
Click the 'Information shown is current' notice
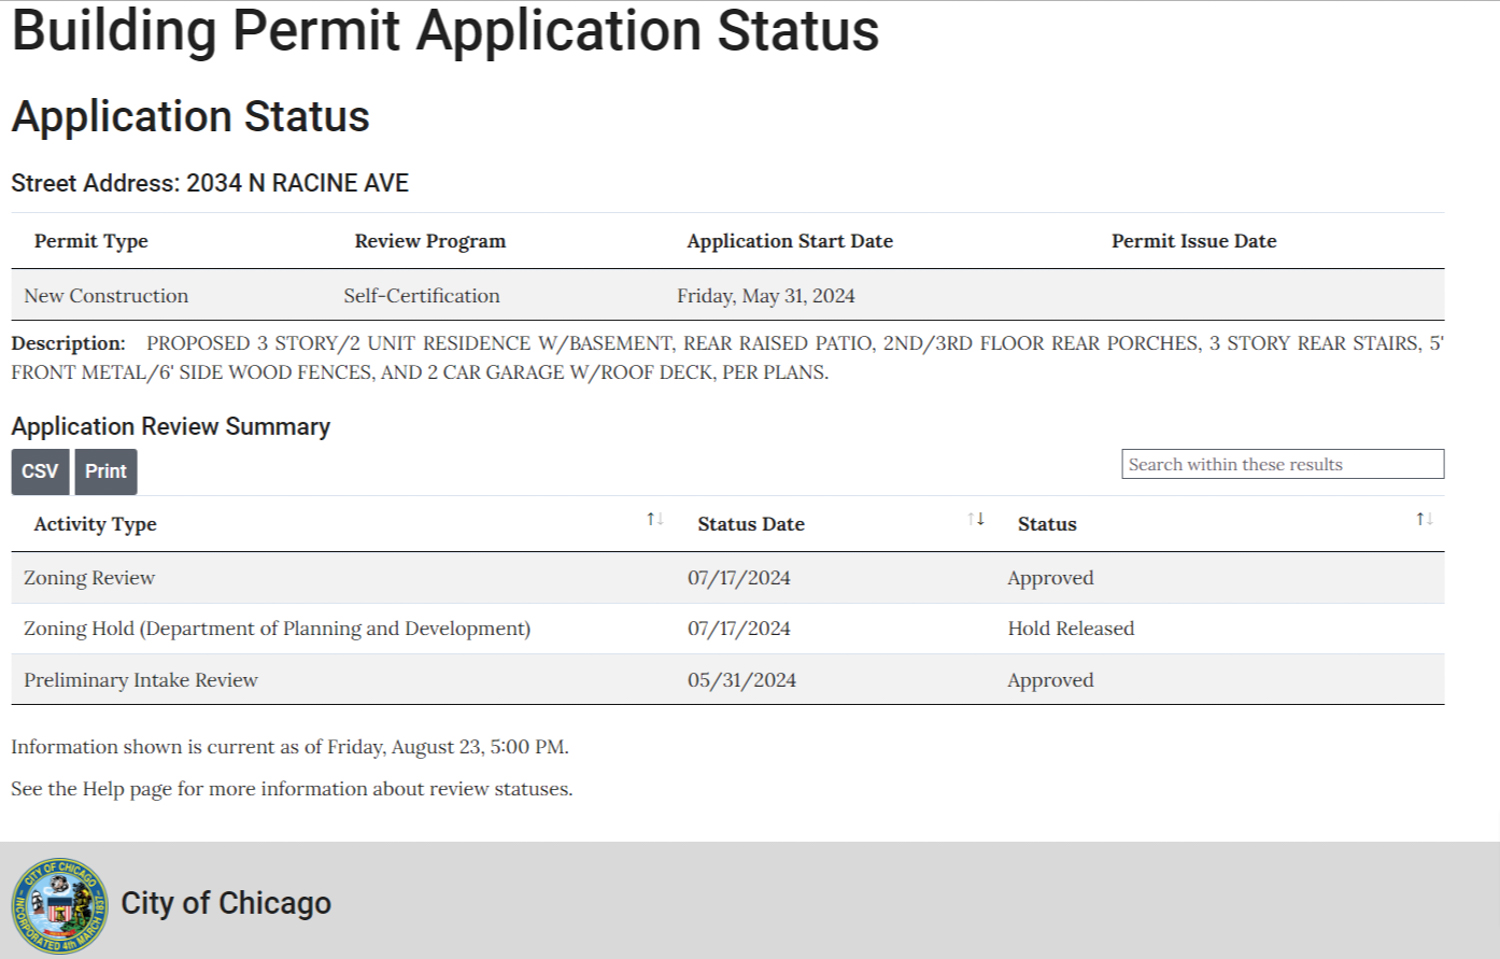click(x=290, y=747)
